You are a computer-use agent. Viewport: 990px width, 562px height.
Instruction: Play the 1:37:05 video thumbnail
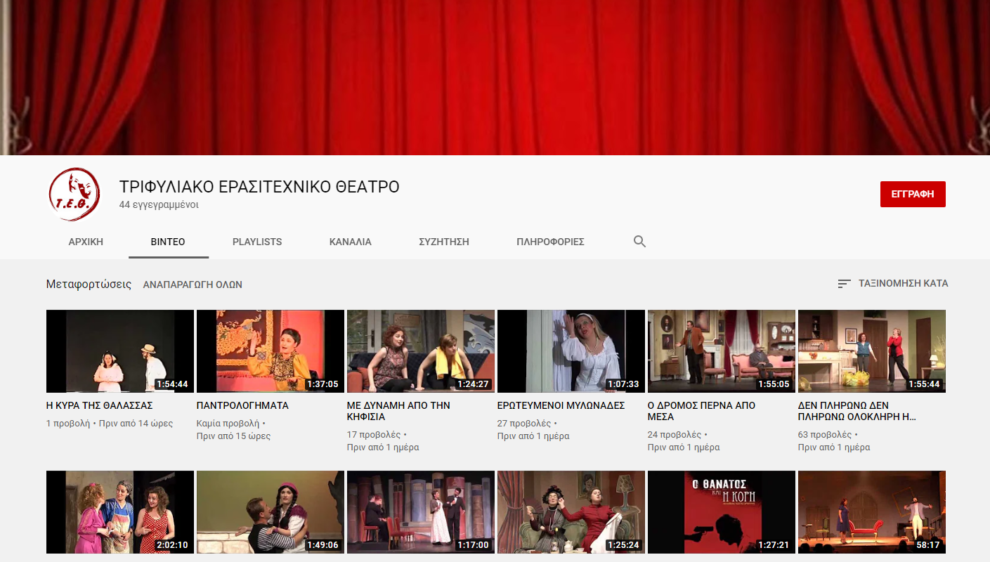click(x=270, y=351)
